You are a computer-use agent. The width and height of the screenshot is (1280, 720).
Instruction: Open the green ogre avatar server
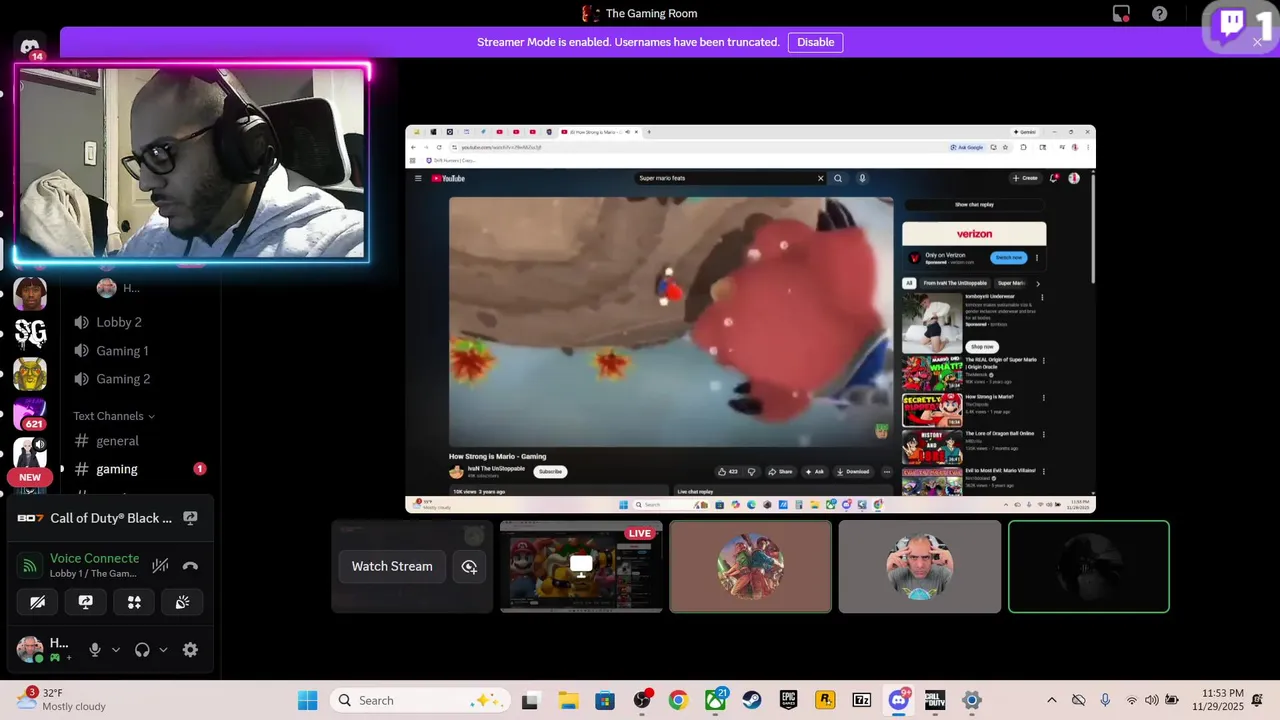click(30, 374)
